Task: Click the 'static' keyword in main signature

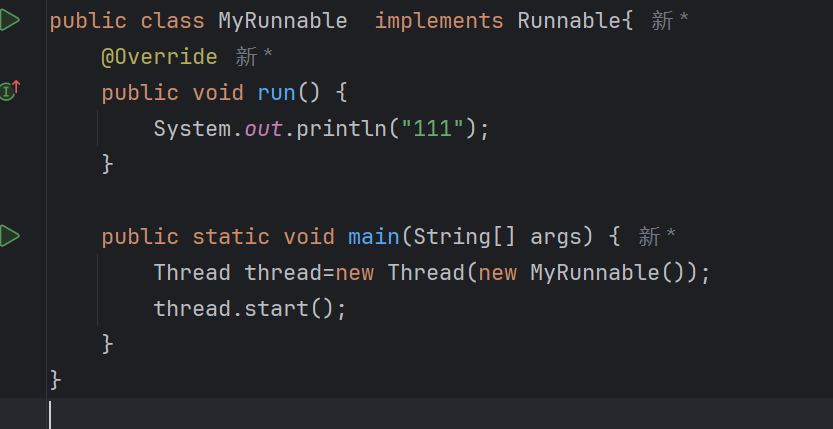Action: point(231,237)
